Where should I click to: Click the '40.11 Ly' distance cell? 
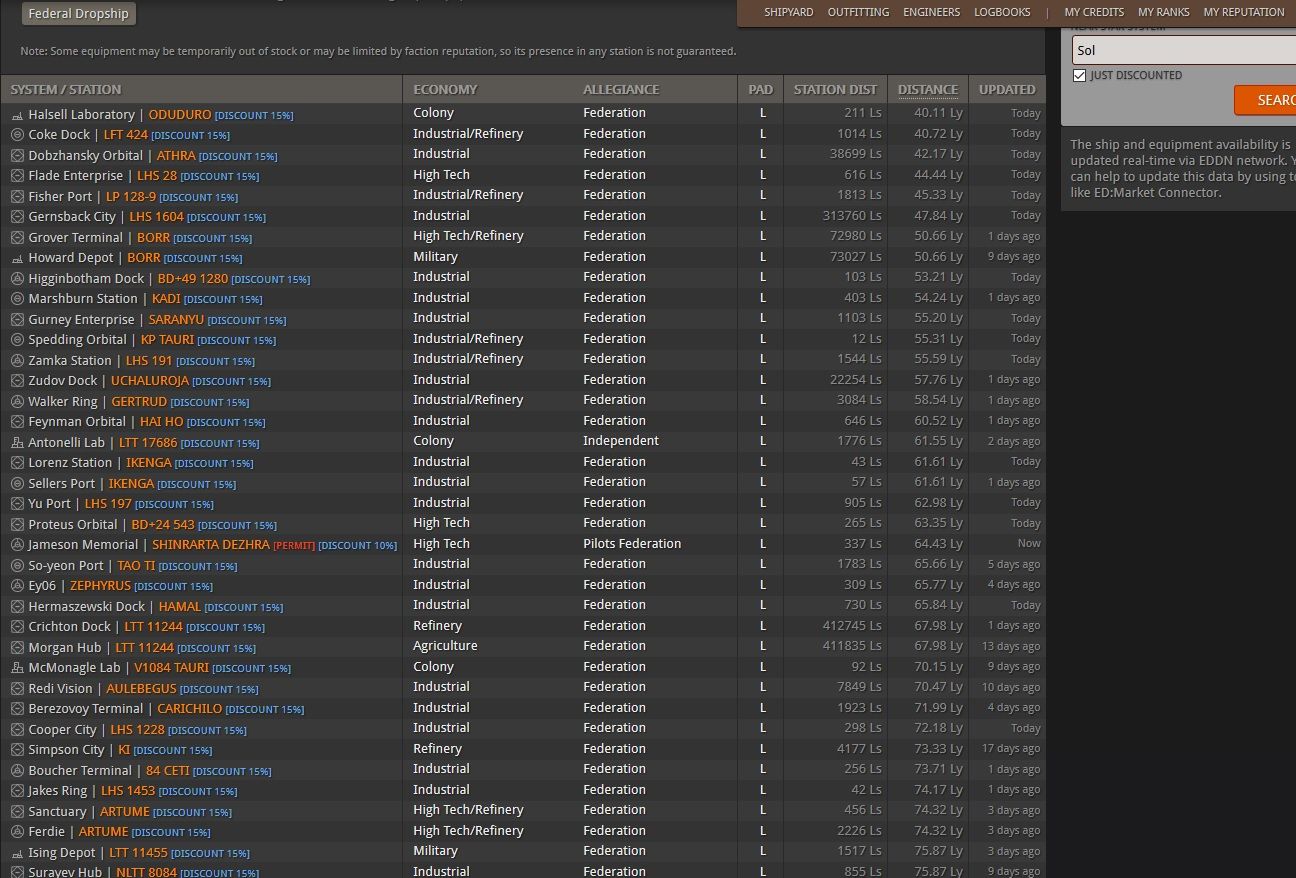(938, 113)
